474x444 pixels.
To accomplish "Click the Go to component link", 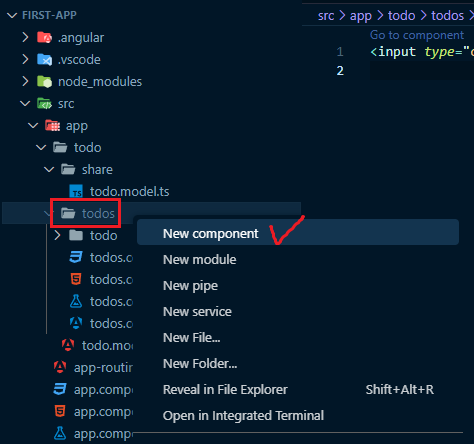I will click(x=417, y=35).
